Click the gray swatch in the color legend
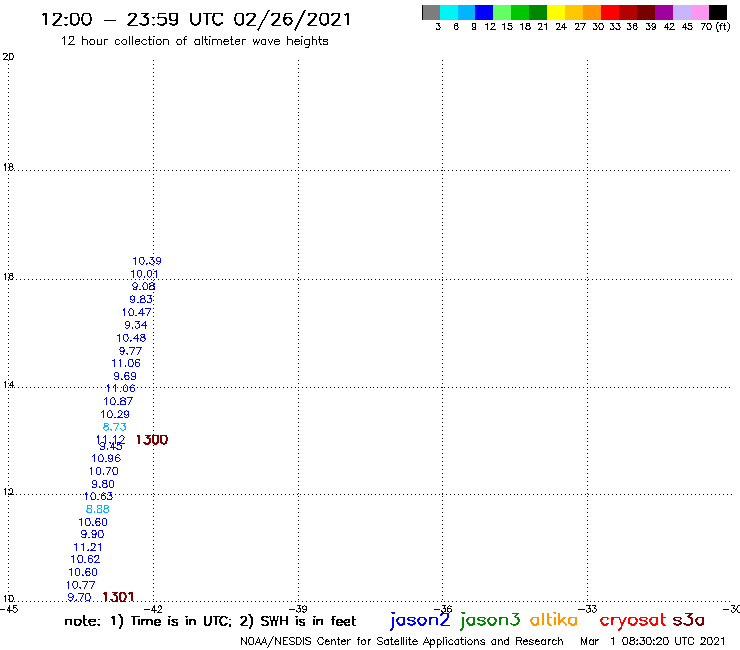Image resolution: width=740 pixels, height=650 pixels. (x=431, y=12)
